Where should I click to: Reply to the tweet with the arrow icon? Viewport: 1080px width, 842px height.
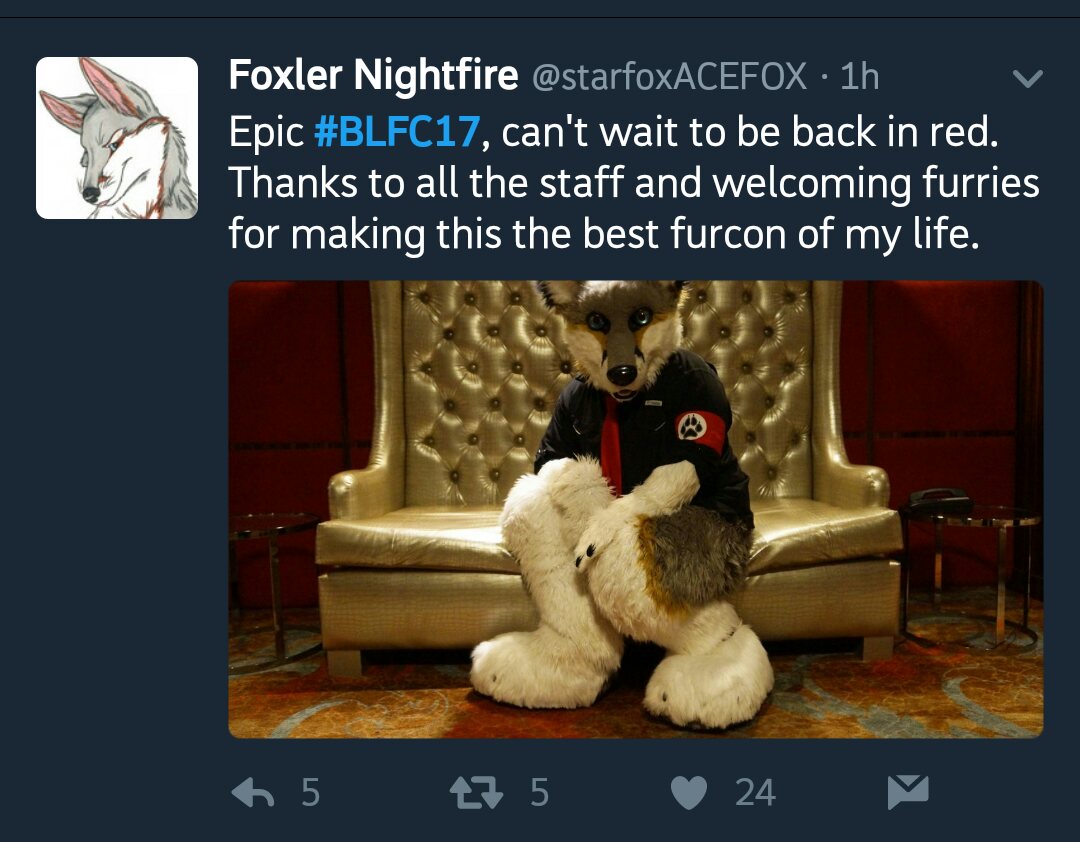click(x=253, y=792)
